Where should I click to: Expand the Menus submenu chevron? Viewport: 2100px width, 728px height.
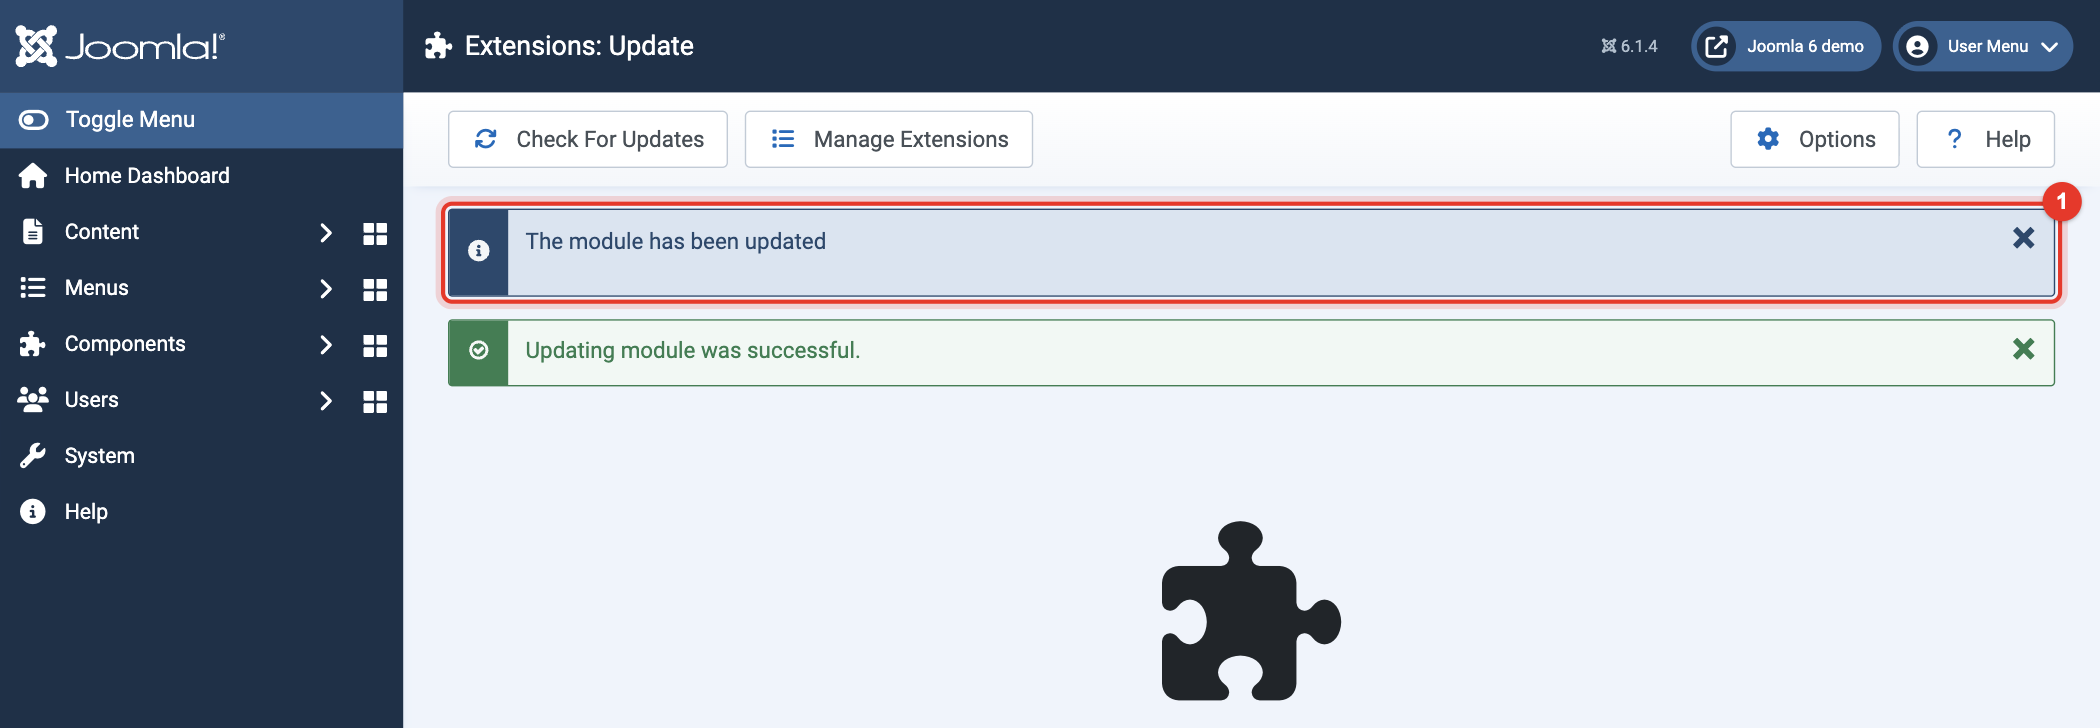tap(325, 289)
